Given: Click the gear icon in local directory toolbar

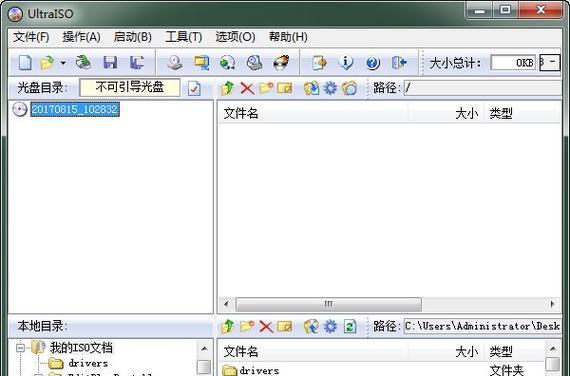Looking at the screenshot, I should pyautogui.click(x=330, y=326).
